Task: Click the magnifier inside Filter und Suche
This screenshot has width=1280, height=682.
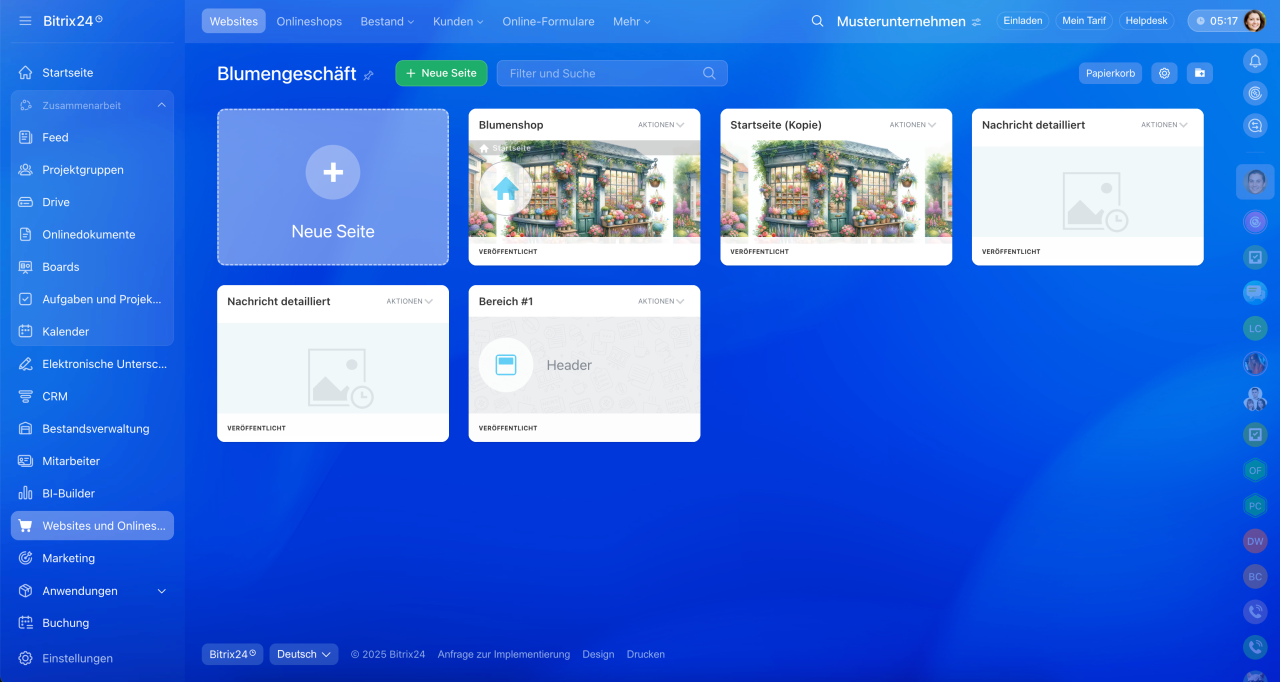Action: 709,73
